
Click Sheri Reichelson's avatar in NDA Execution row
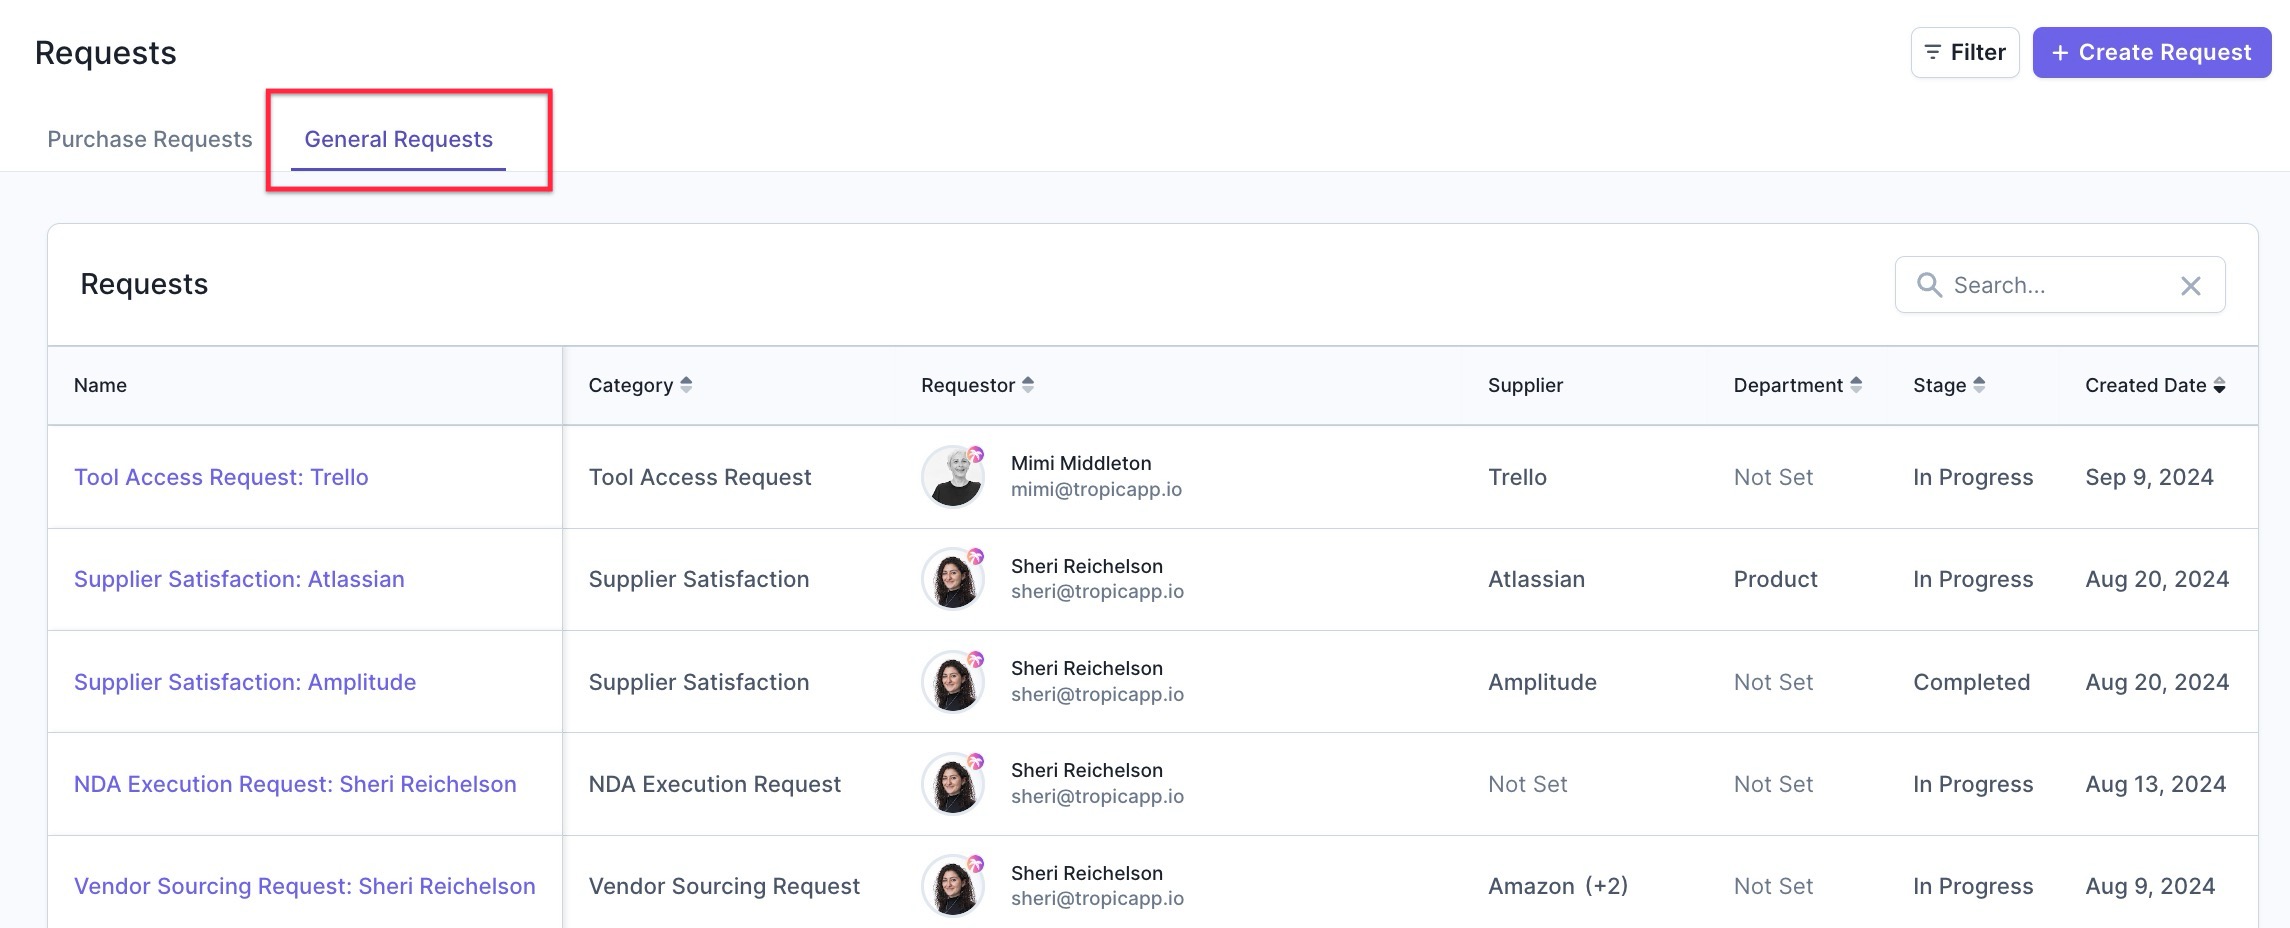point(953,784)
